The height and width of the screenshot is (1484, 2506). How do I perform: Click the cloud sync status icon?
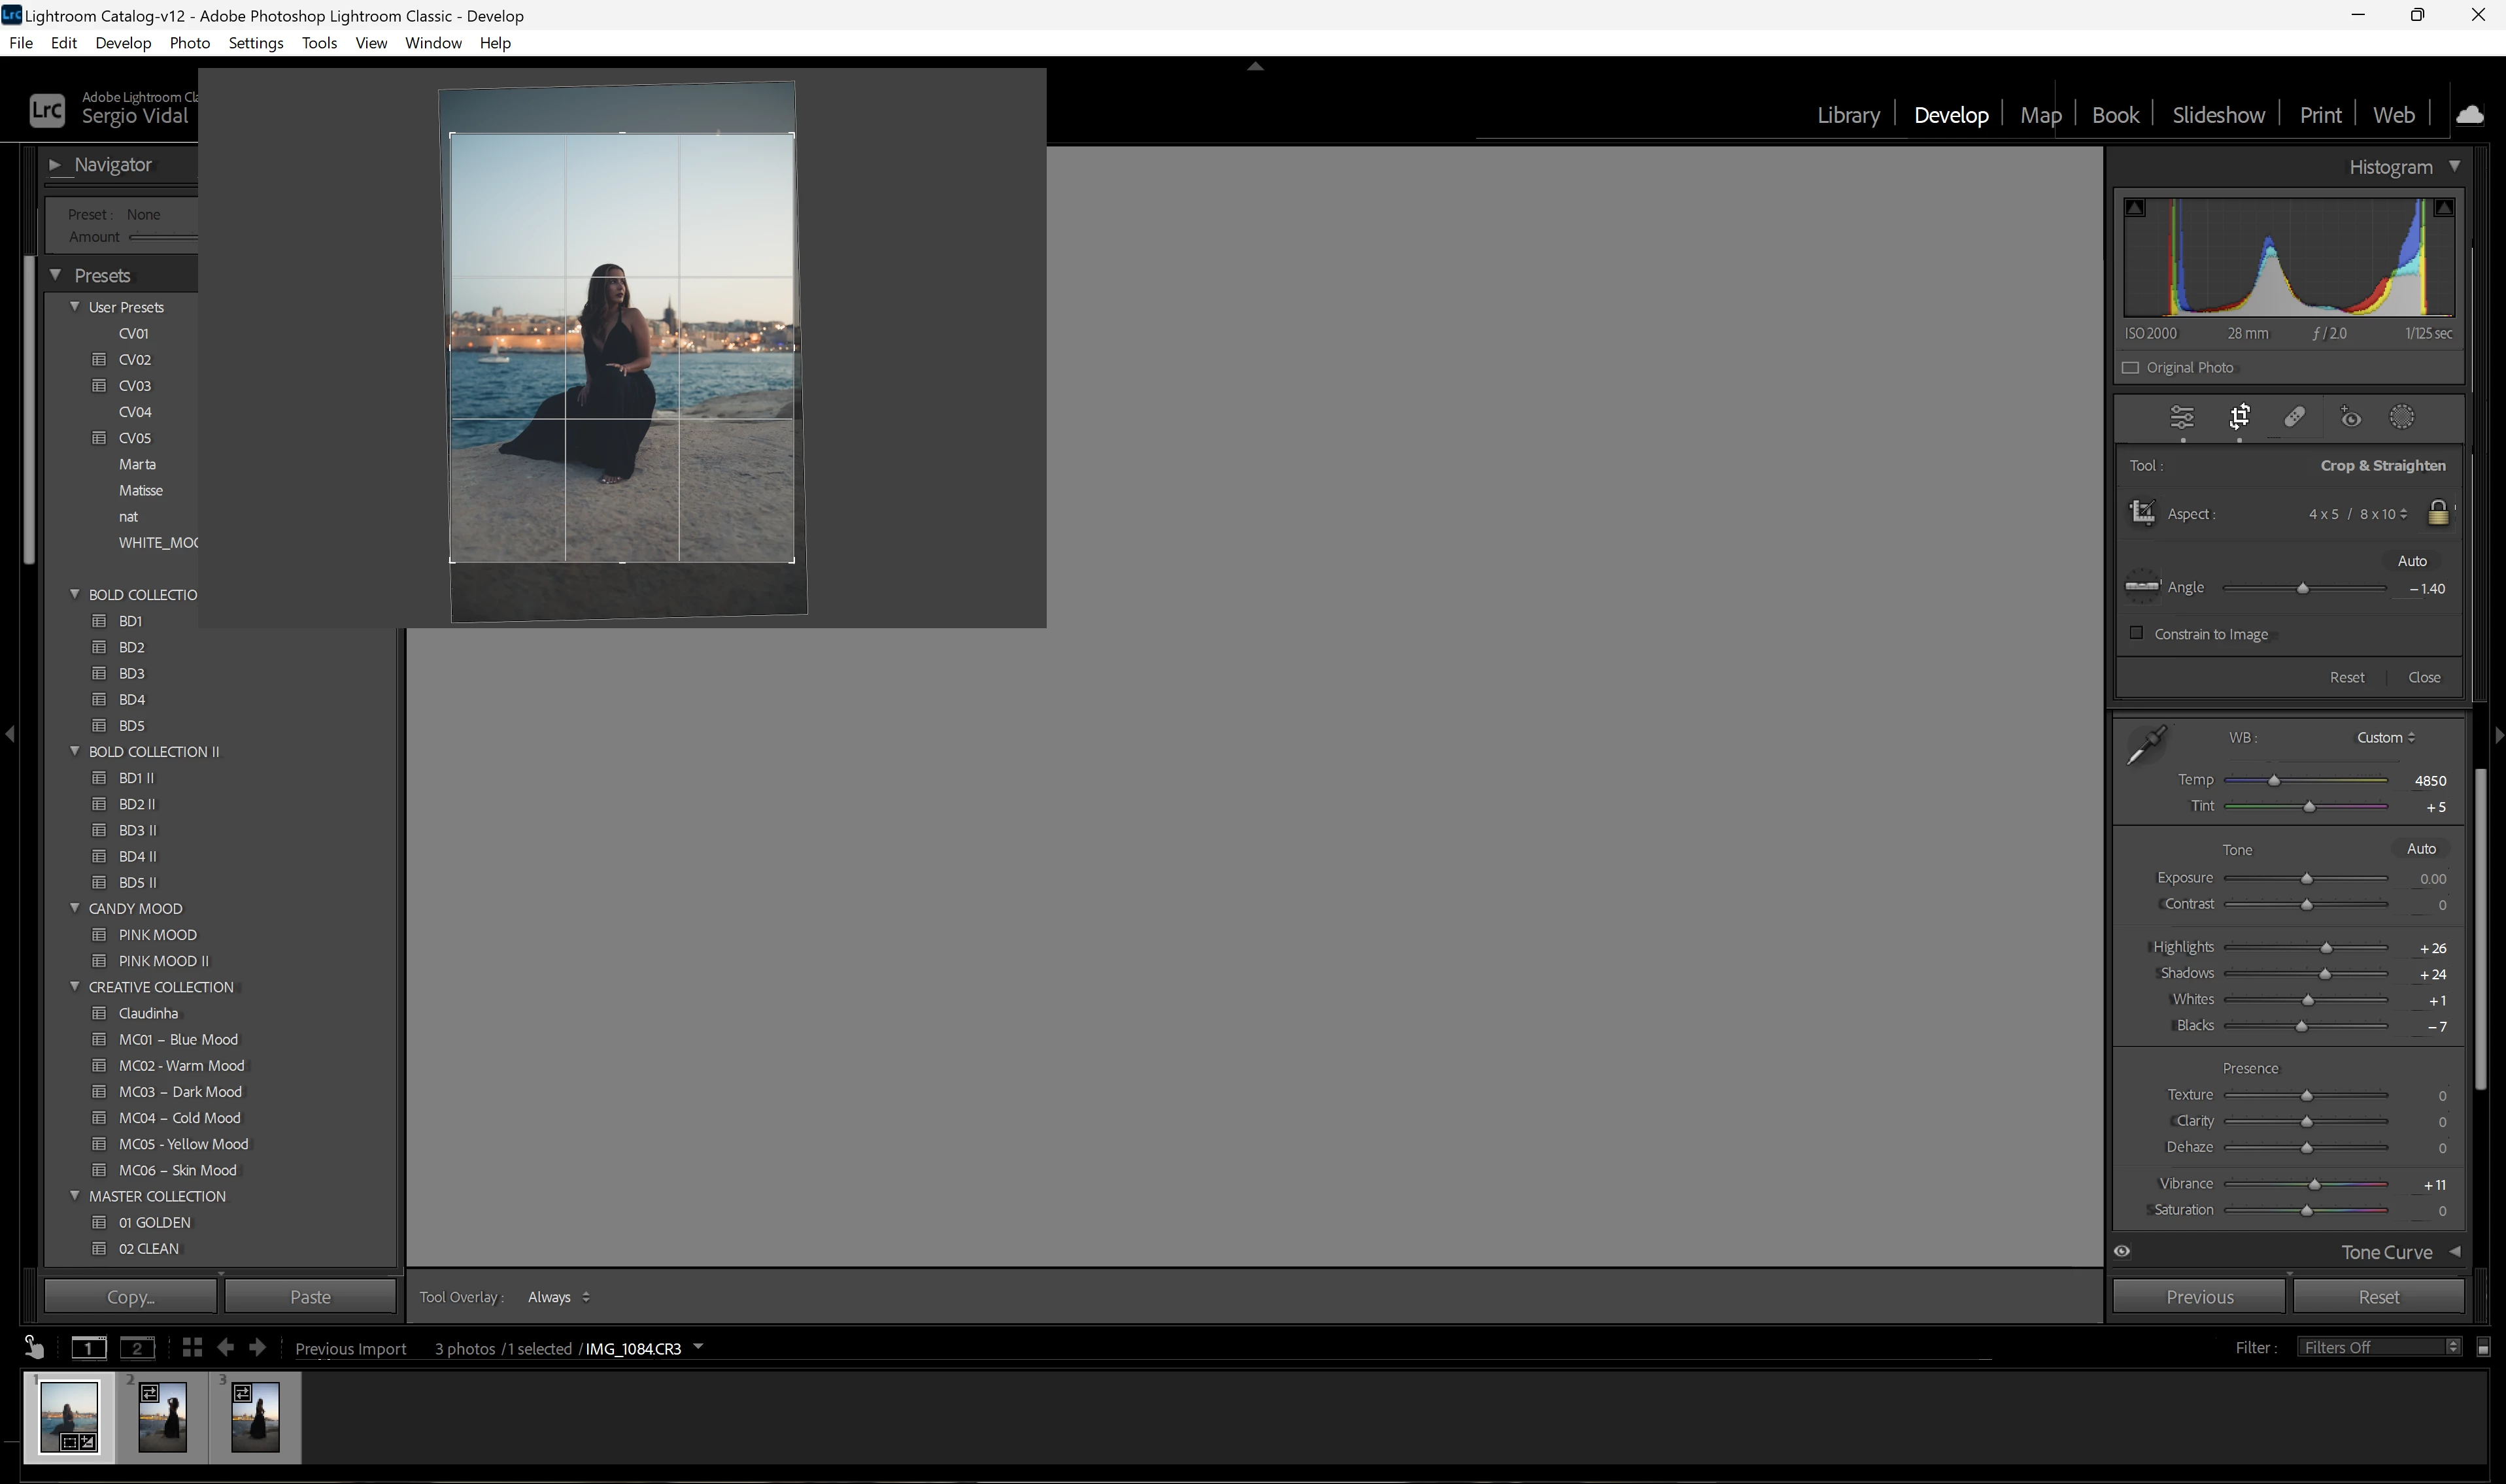click(2470, 115)
